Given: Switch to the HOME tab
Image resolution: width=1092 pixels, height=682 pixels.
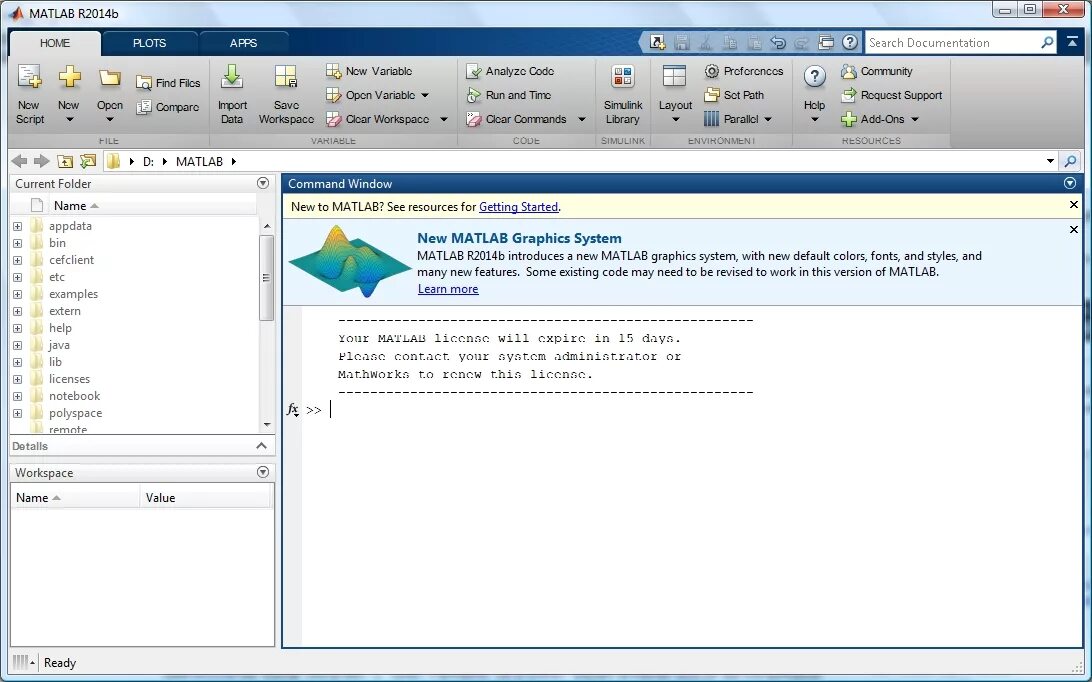Looking at the screenshot, I should [55, 43].
